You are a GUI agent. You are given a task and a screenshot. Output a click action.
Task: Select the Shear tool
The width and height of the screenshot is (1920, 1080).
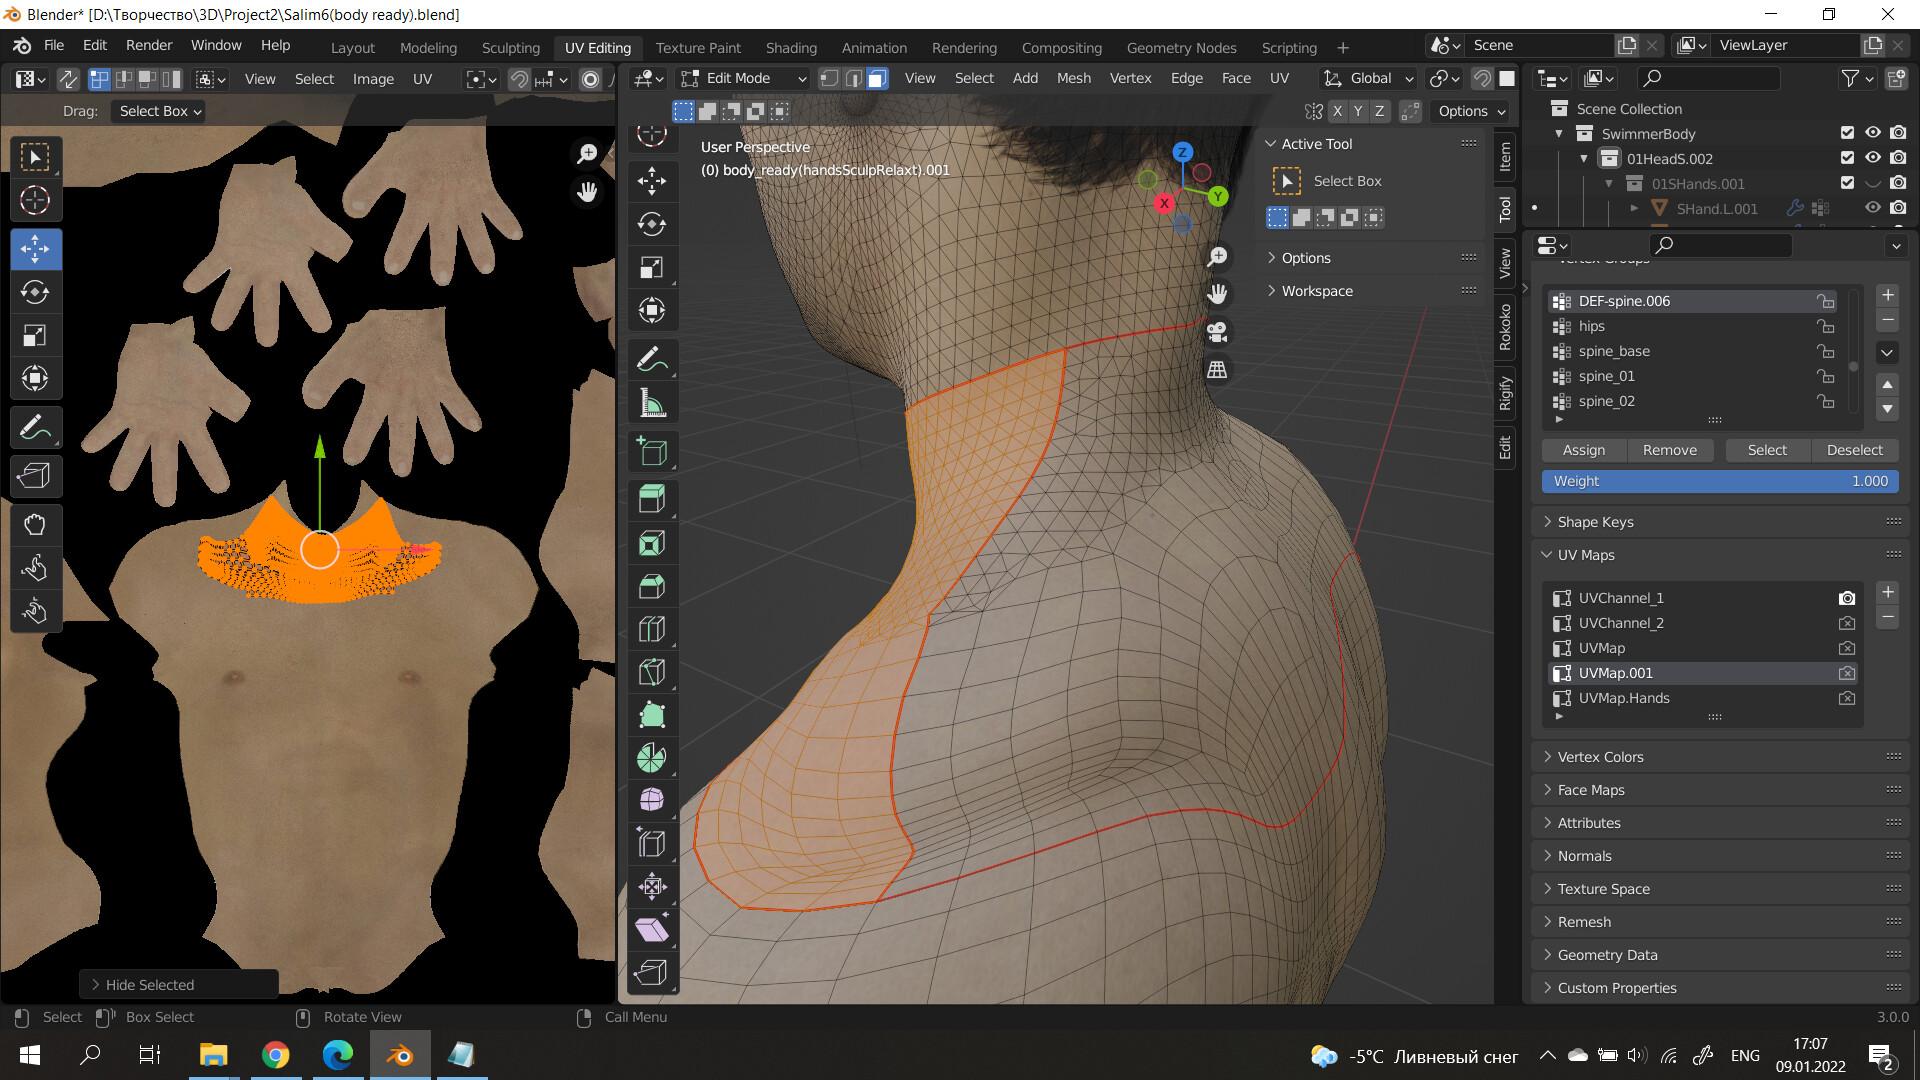[x=652, y=929]
